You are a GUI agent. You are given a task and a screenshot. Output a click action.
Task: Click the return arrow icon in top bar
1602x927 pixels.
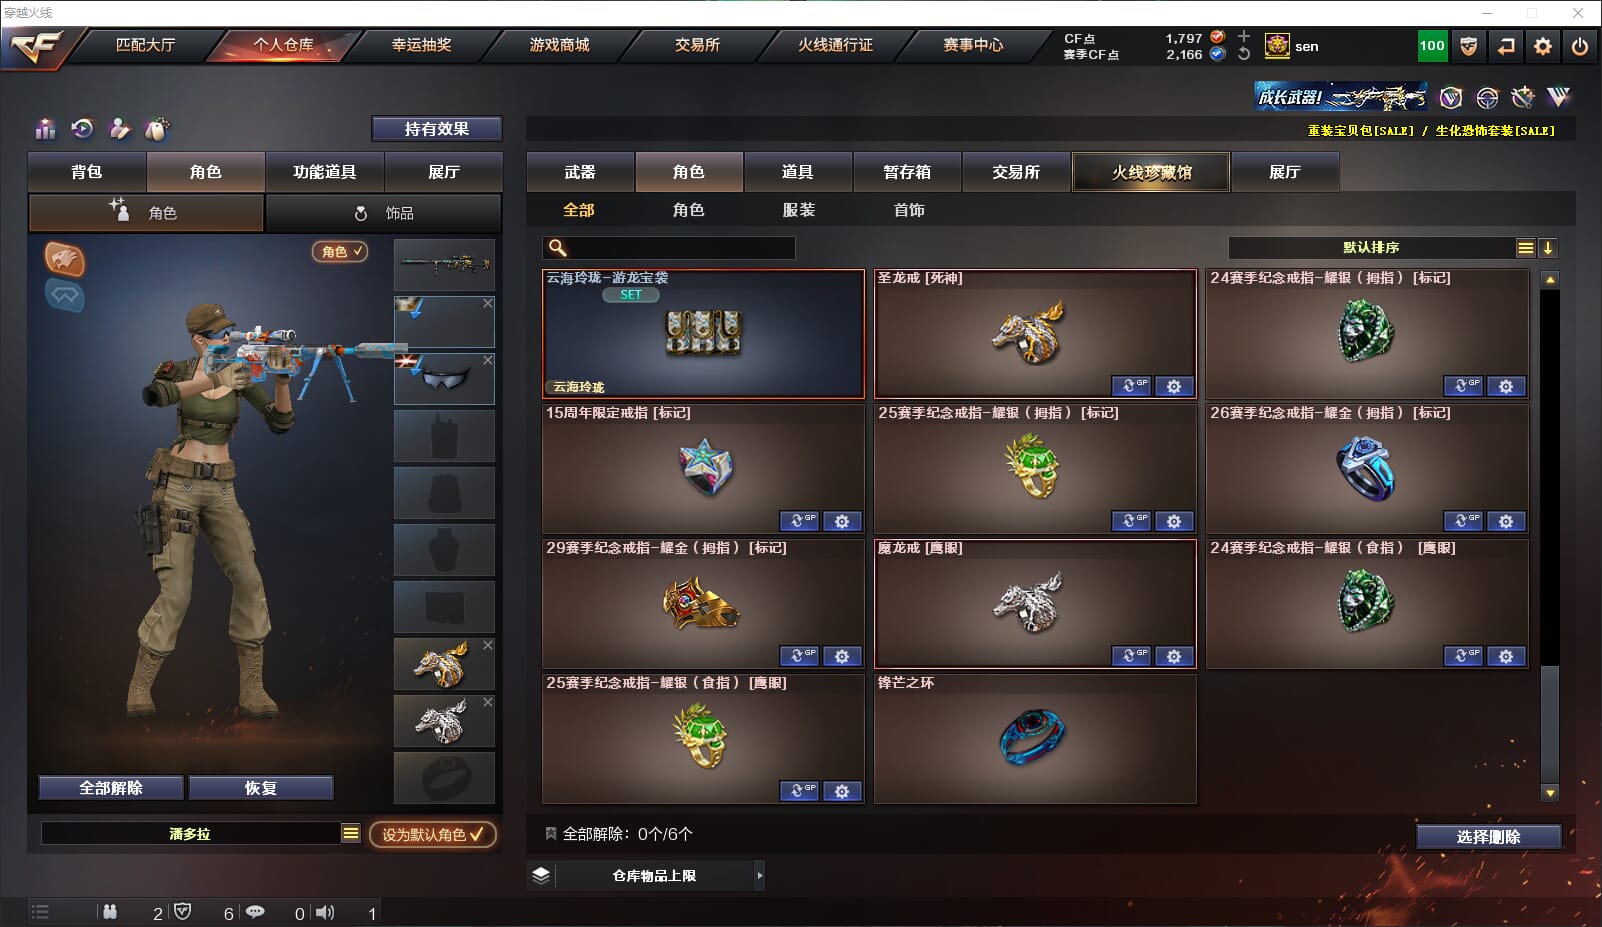(1506, 46)
